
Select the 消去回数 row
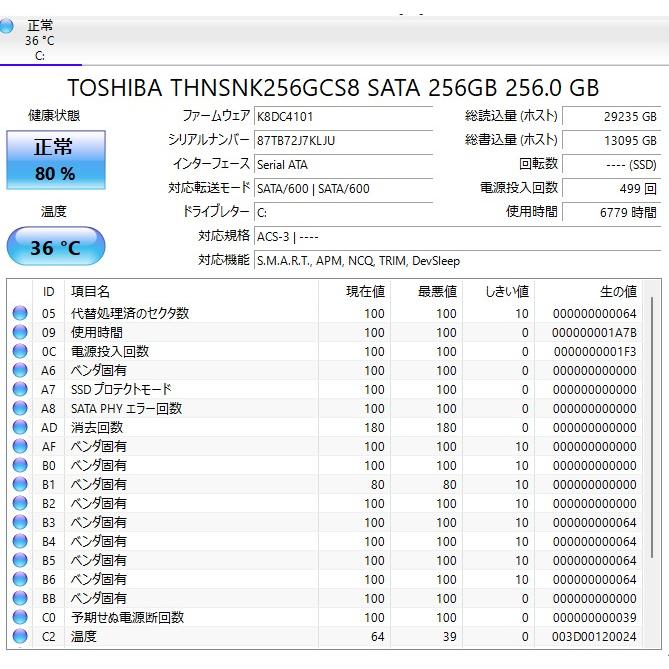[x=325, y=427]
